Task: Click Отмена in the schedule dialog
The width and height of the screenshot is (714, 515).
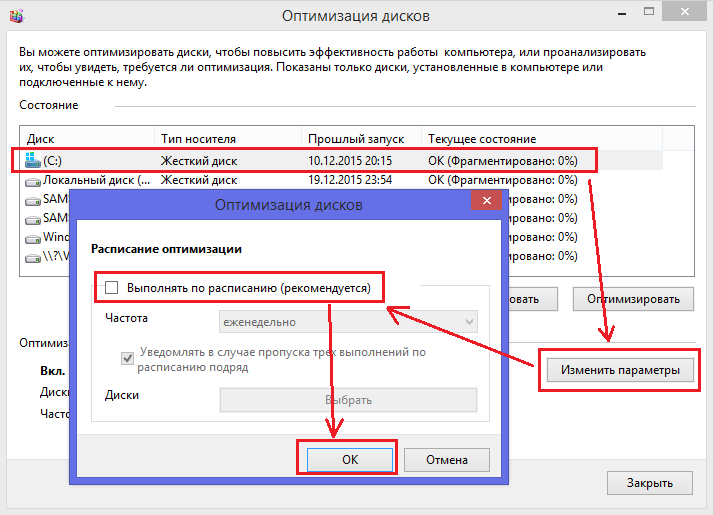Action: [x=447, y=460]
